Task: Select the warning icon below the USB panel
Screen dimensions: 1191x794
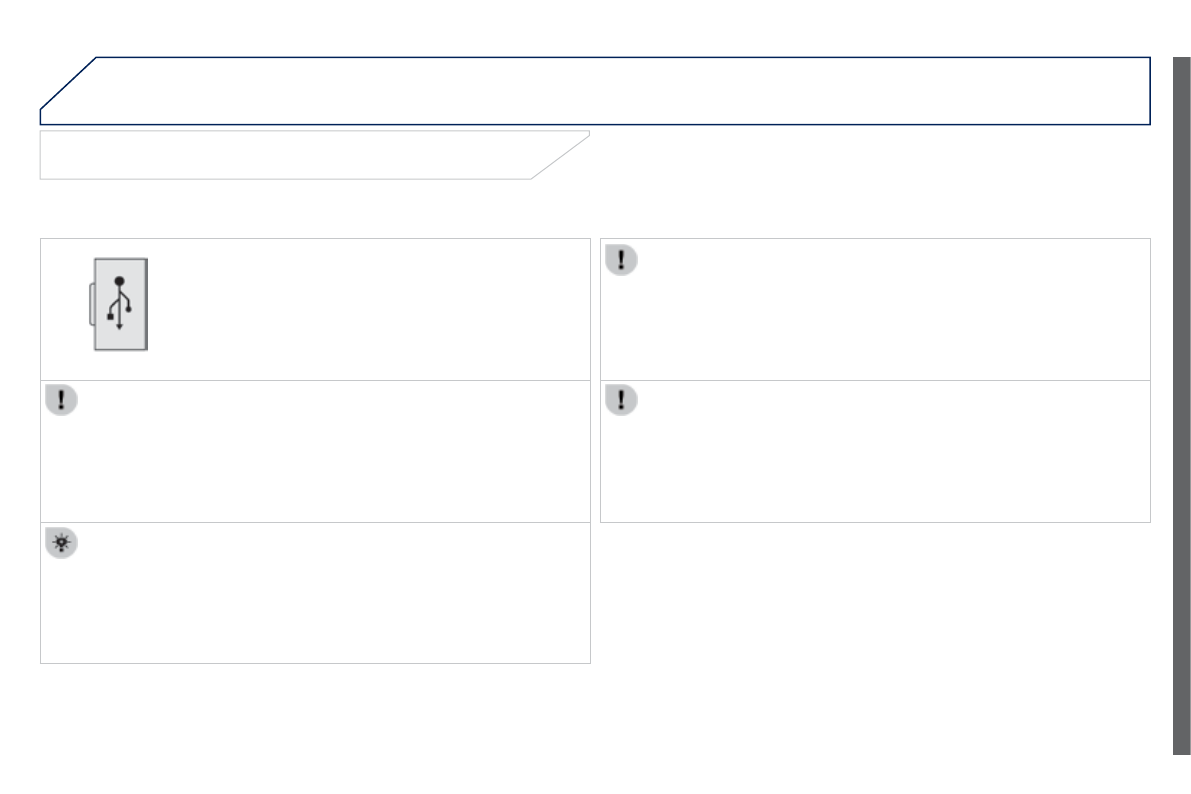Action: 61,401
